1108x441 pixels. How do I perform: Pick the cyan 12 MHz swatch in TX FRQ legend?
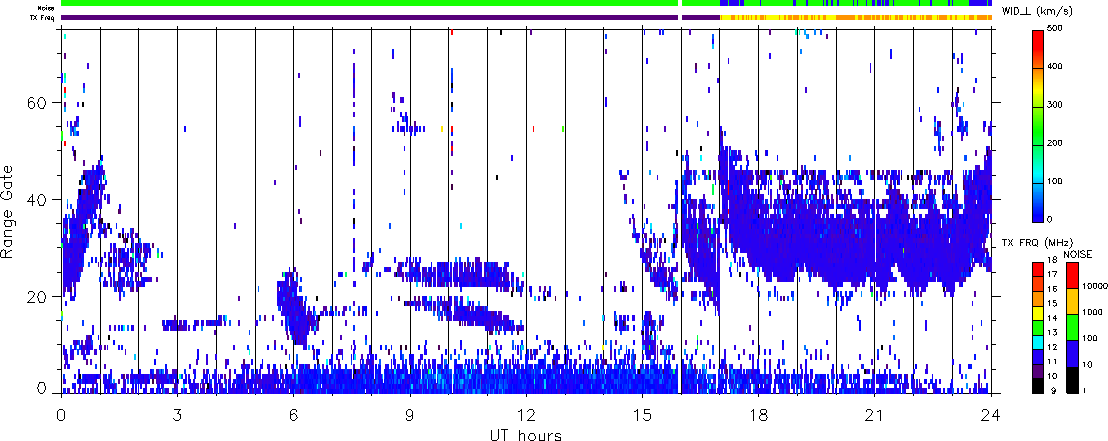[1036, 341]
